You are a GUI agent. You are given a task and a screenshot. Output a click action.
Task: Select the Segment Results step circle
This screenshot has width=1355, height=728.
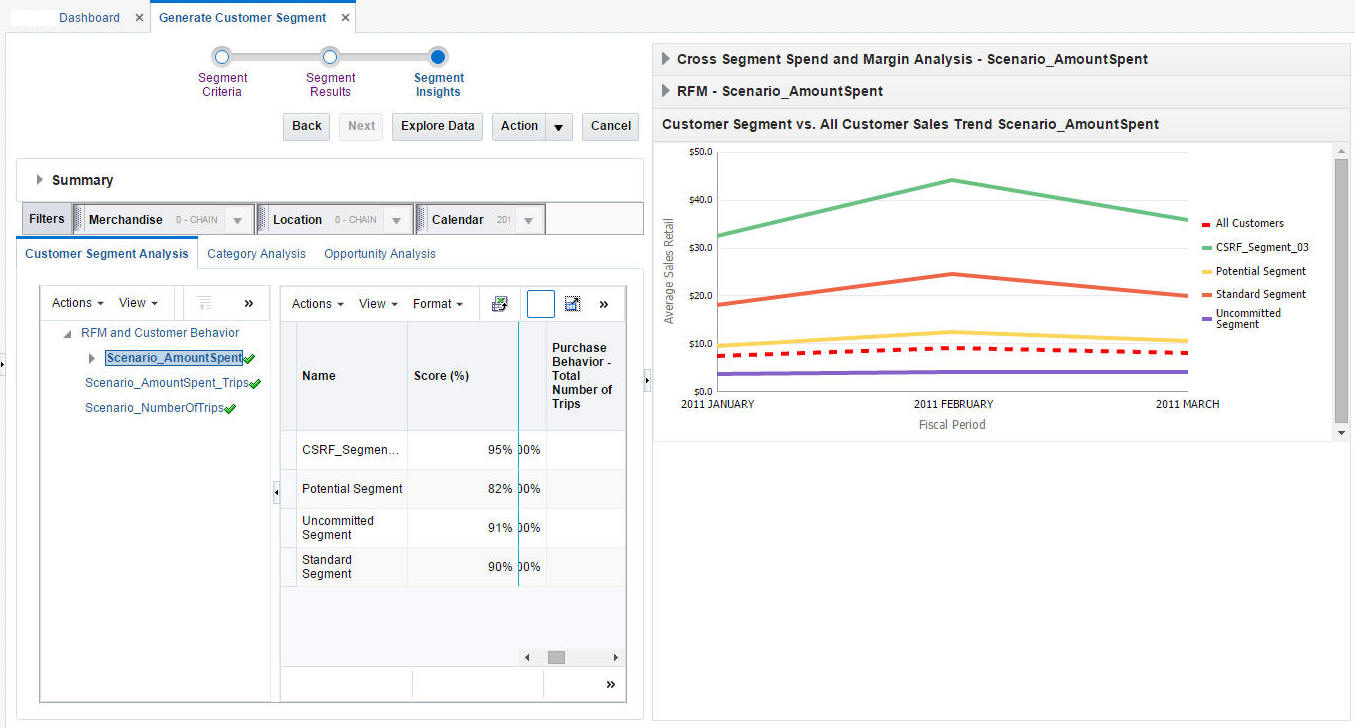coord(330,57)
